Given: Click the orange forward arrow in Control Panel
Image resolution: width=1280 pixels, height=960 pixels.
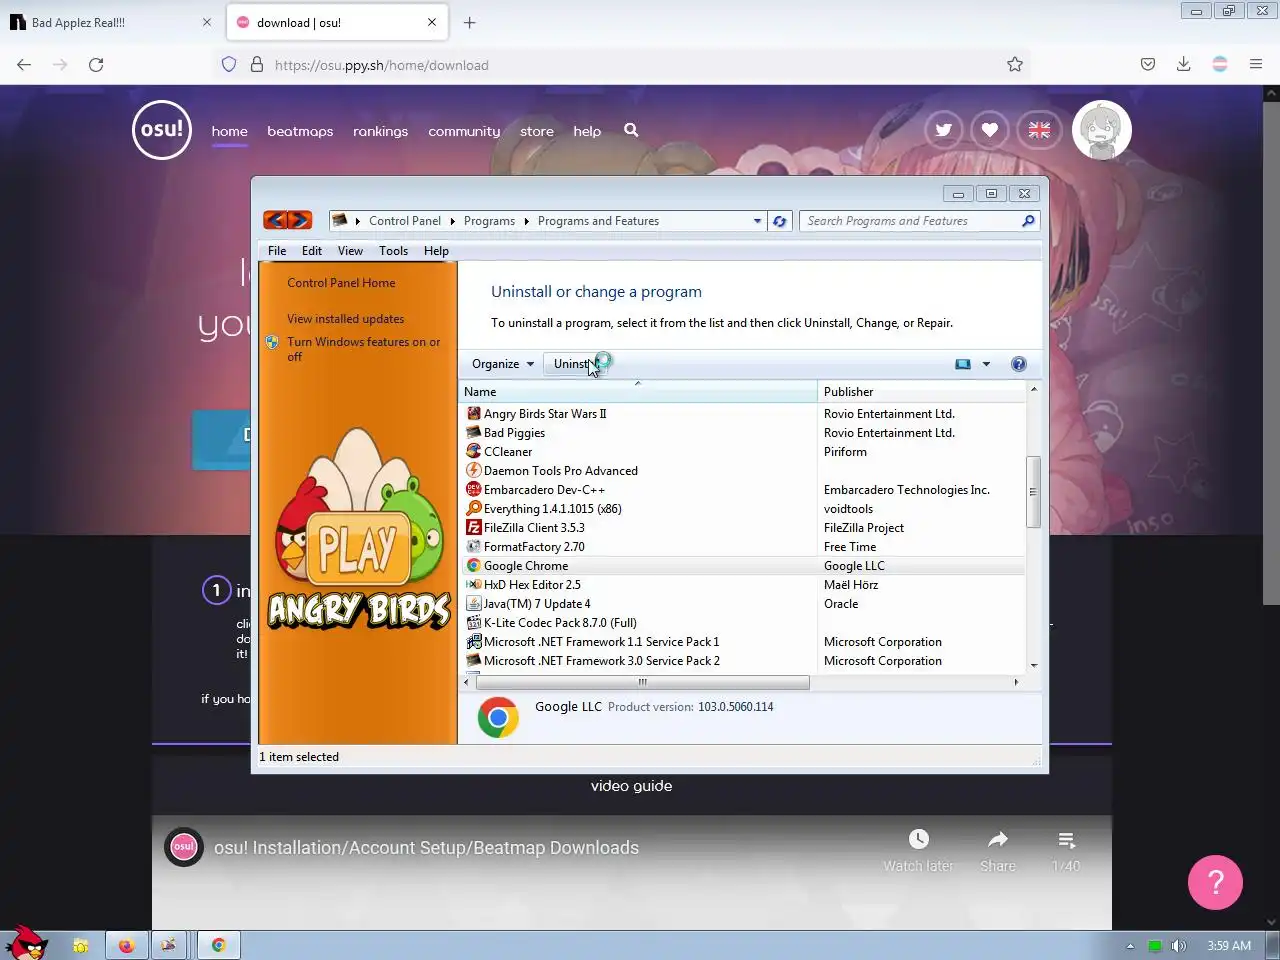Looking at the screenshot, I should coord(300,220).
